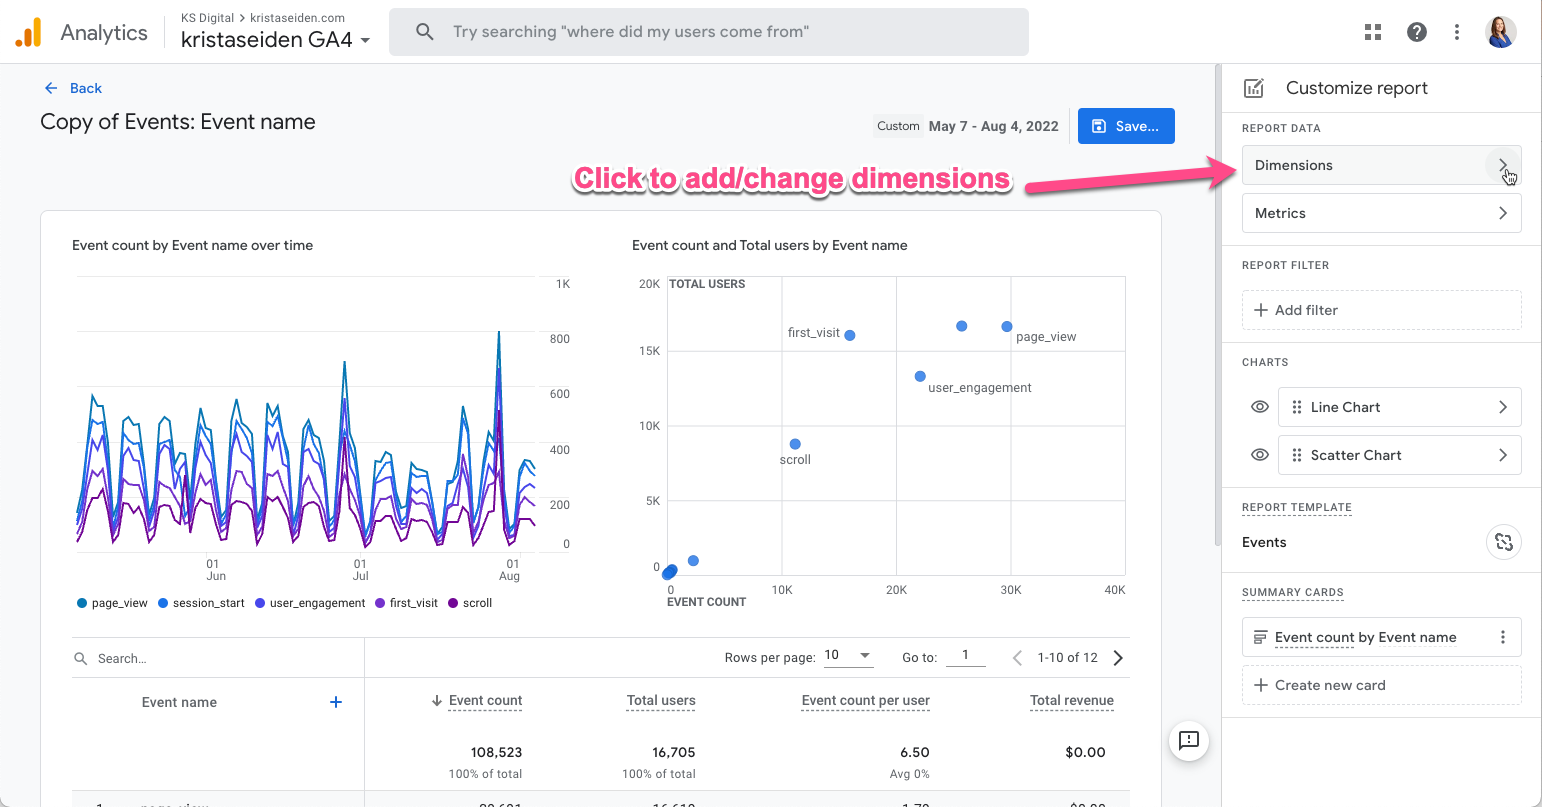Toggle visibility of the Line Chart
Screen dimensions: 1542x807
pyautogui.click(x=1260, y=407)
